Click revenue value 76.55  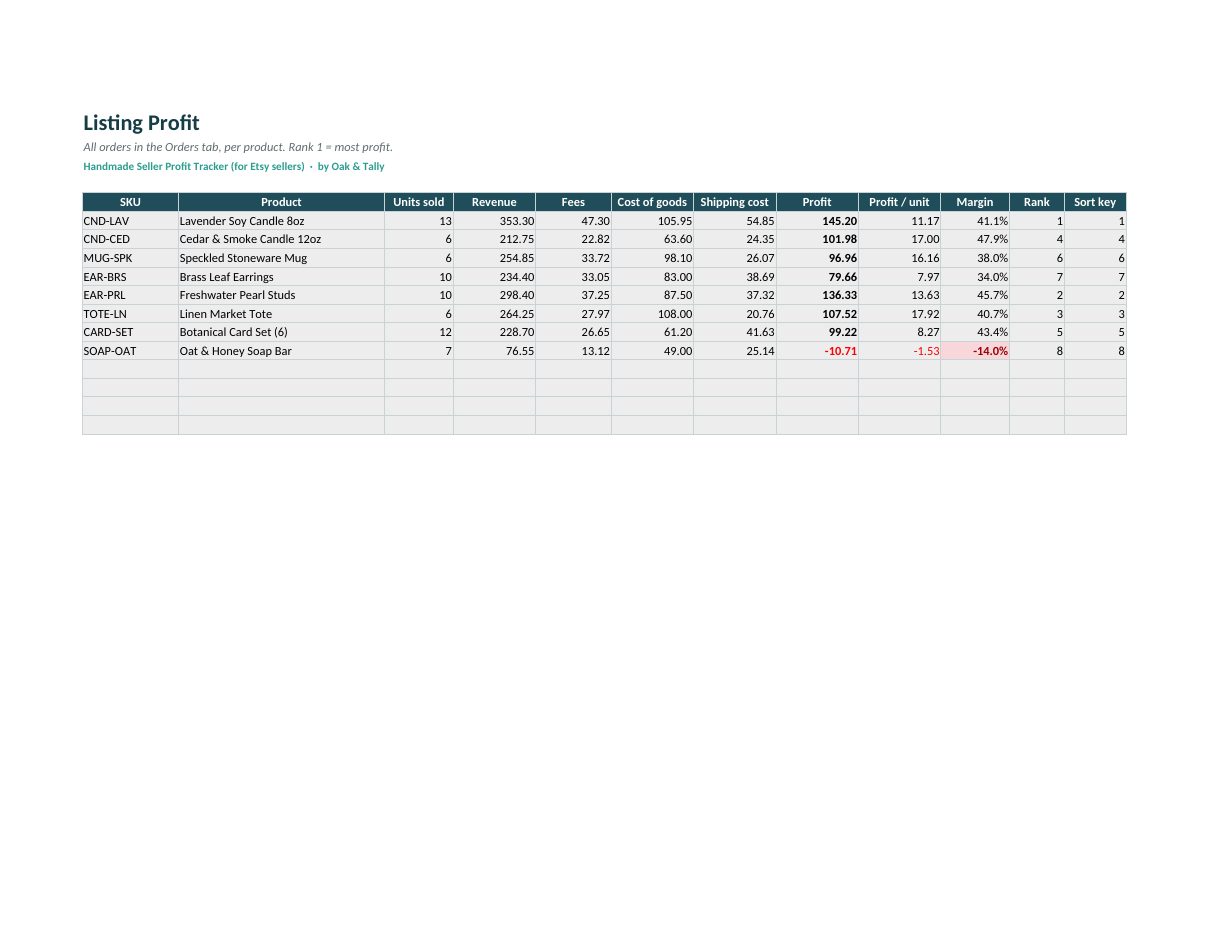(x=494, y=351)
